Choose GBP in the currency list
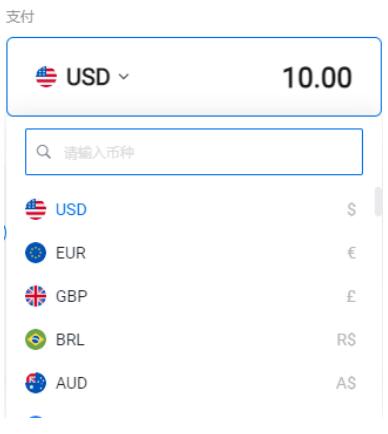388x434 pixels. (x=191, y=296)
